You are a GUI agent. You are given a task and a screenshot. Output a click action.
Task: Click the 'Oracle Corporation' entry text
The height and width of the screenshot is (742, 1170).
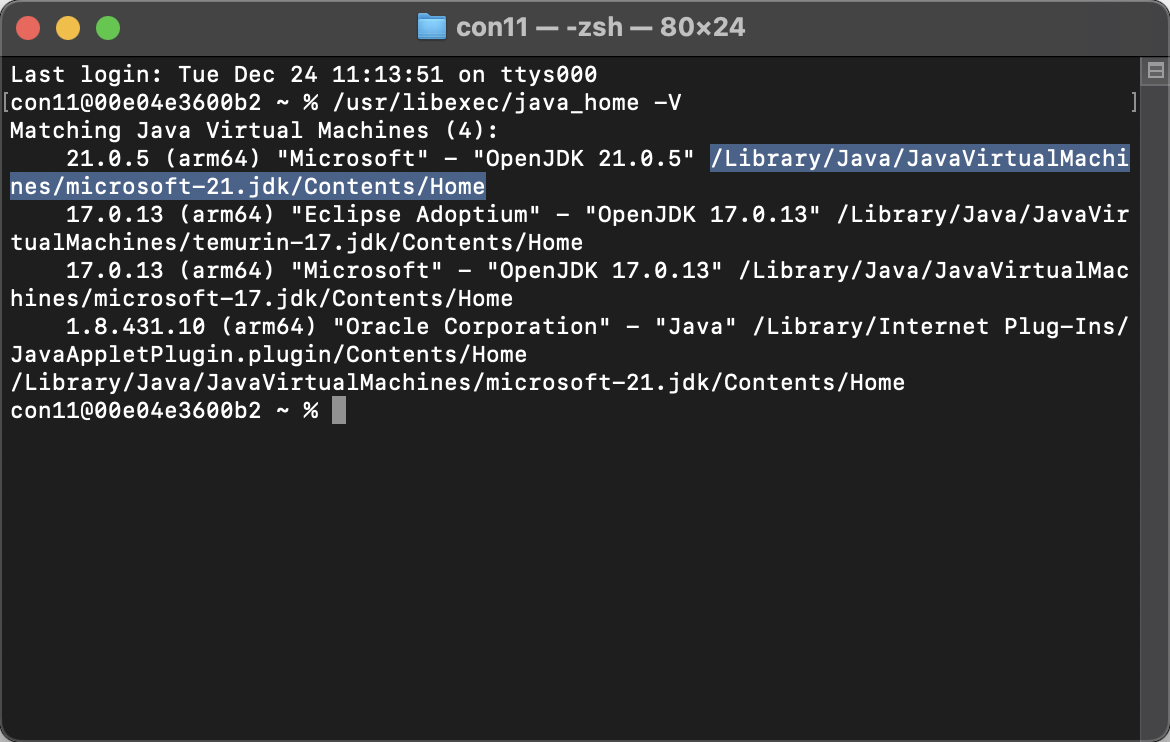(x=471, y=326)
